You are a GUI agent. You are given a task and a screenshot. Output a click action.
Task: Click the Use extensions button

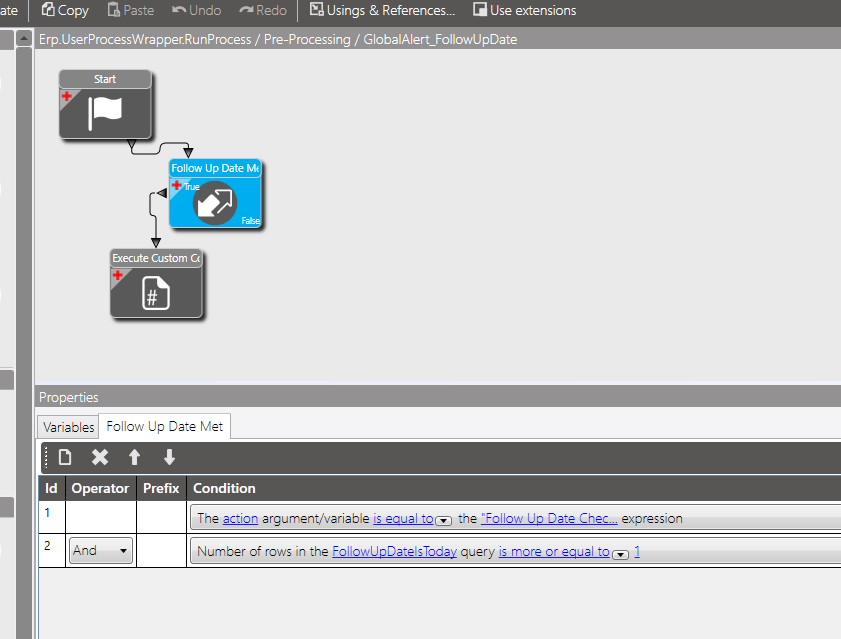pos(525,10)
